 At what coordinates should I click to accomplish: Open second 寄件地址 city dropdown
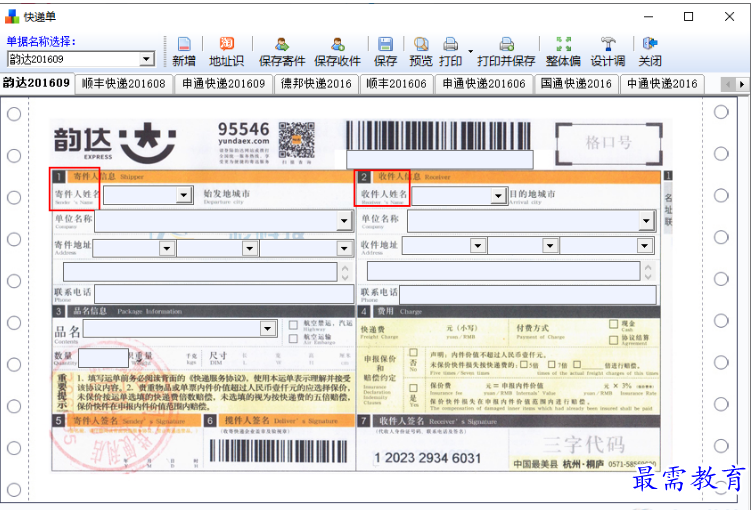click(x=250, y=249)
